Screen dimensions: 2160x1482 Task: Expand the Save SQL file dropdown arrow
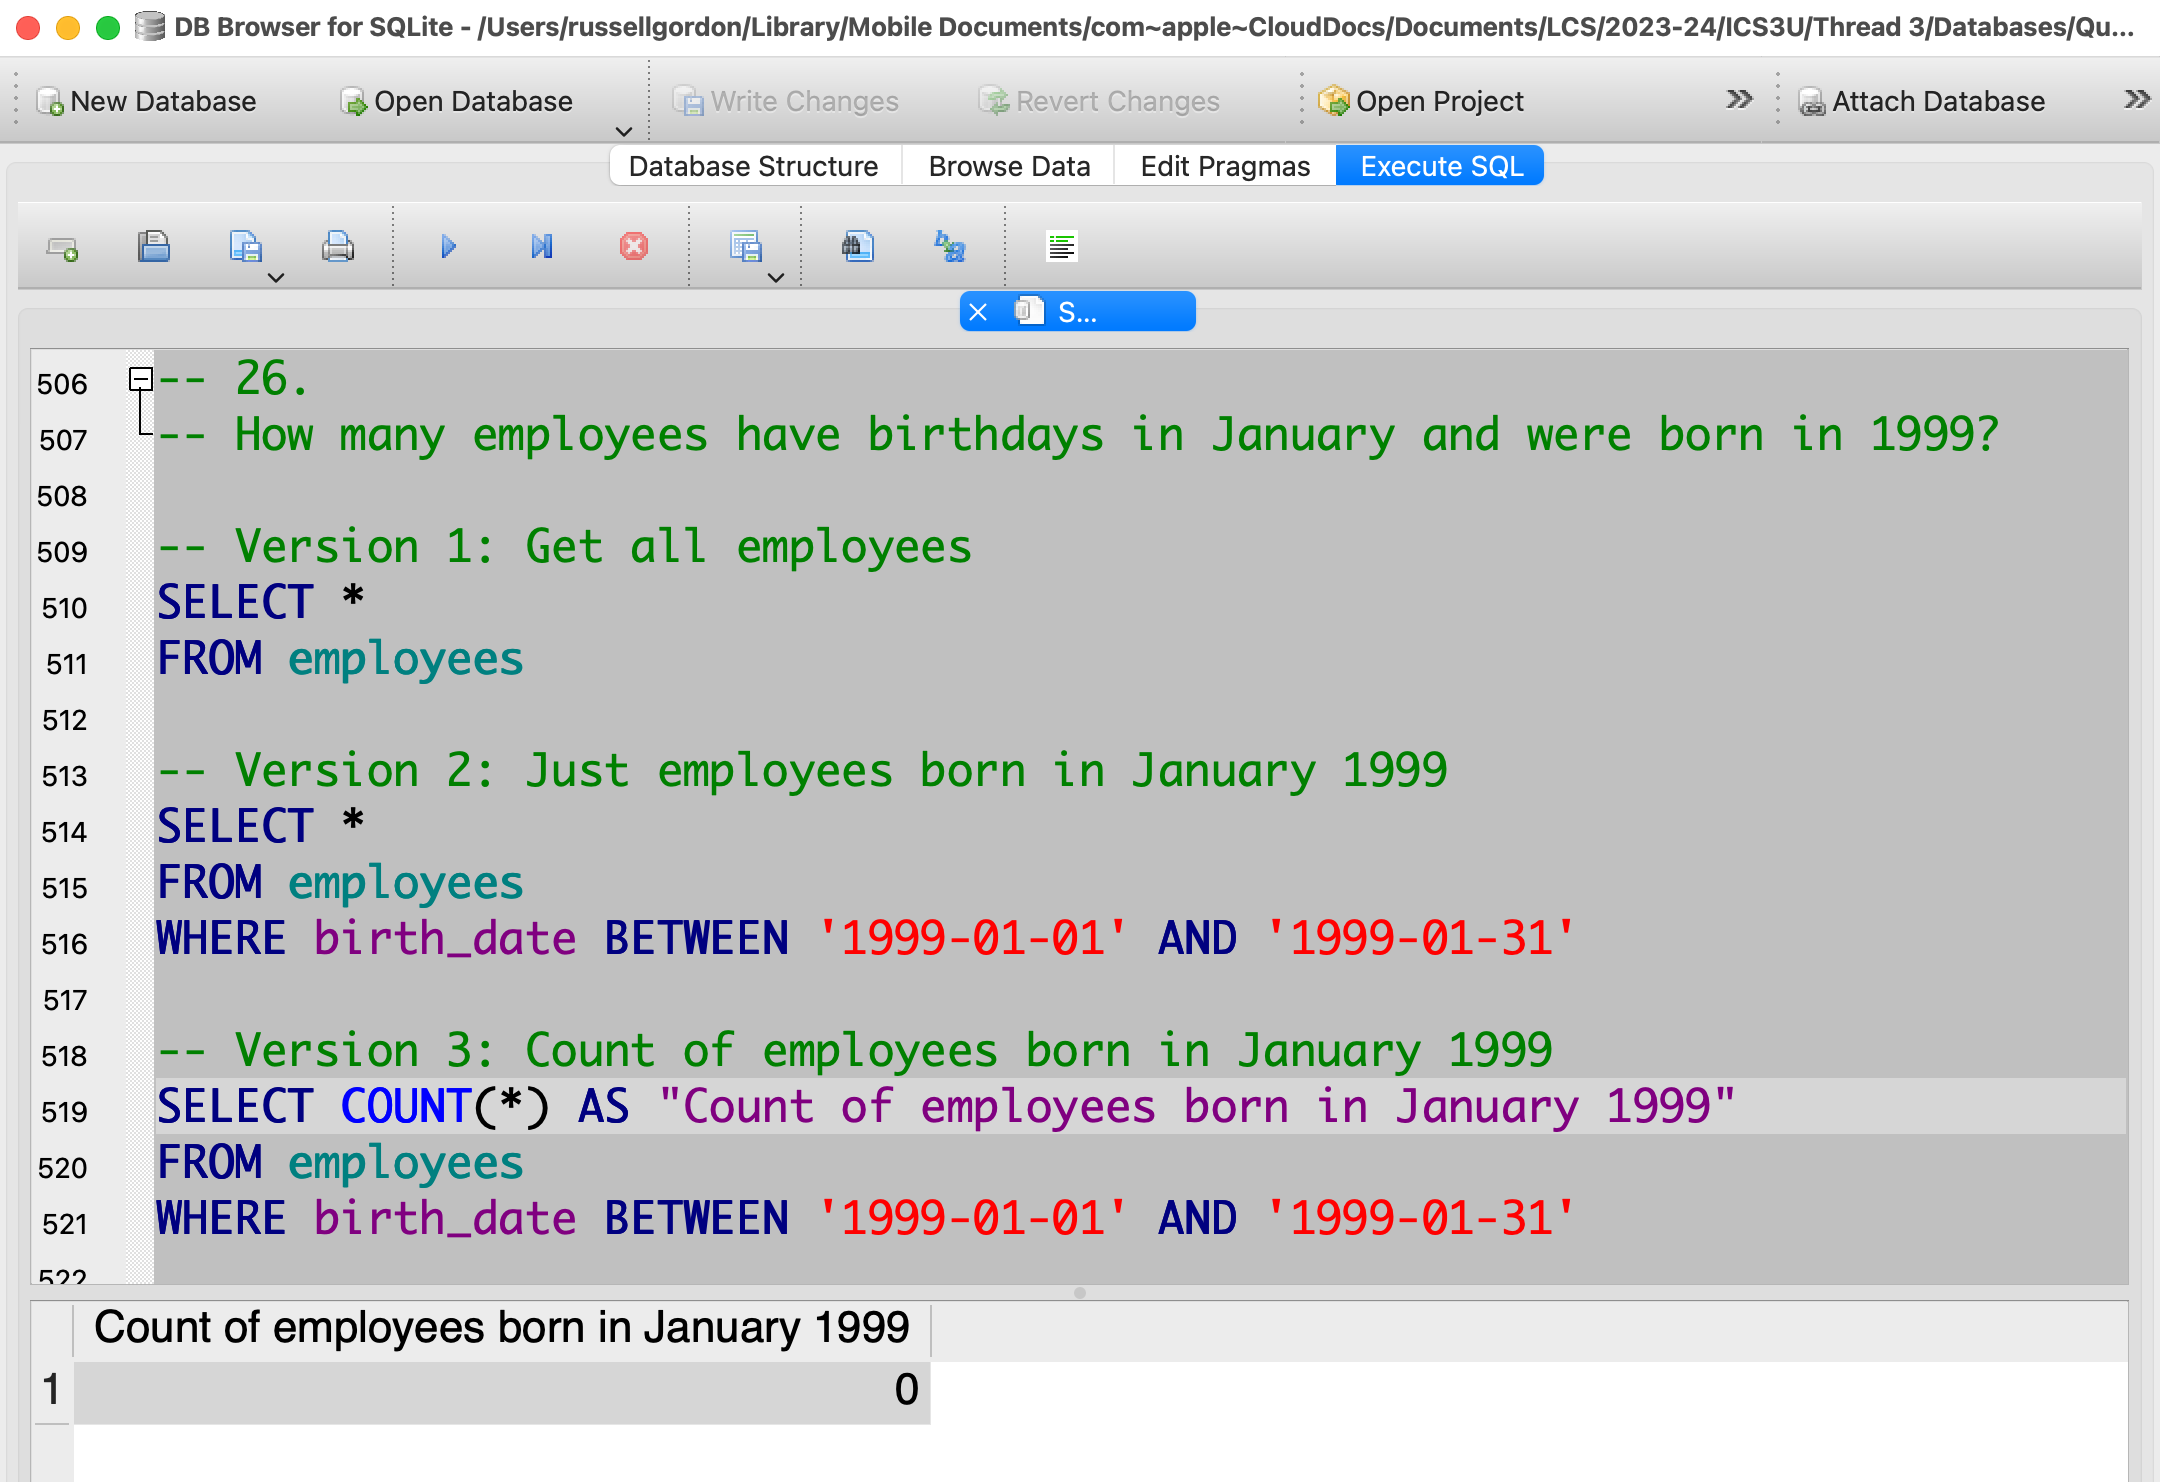pyautogui.click(x=277, y=278)
